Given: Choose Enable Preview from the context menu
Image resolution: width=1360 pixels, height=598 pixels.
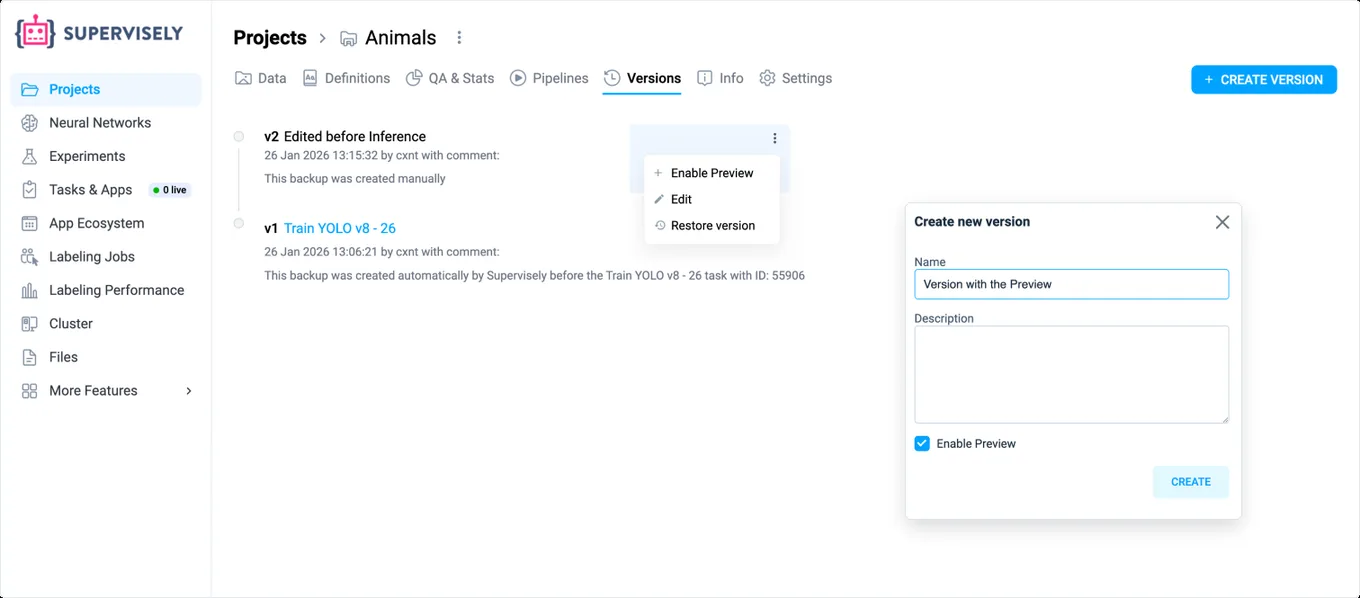Looking at the screenshot, I should 712,173.
